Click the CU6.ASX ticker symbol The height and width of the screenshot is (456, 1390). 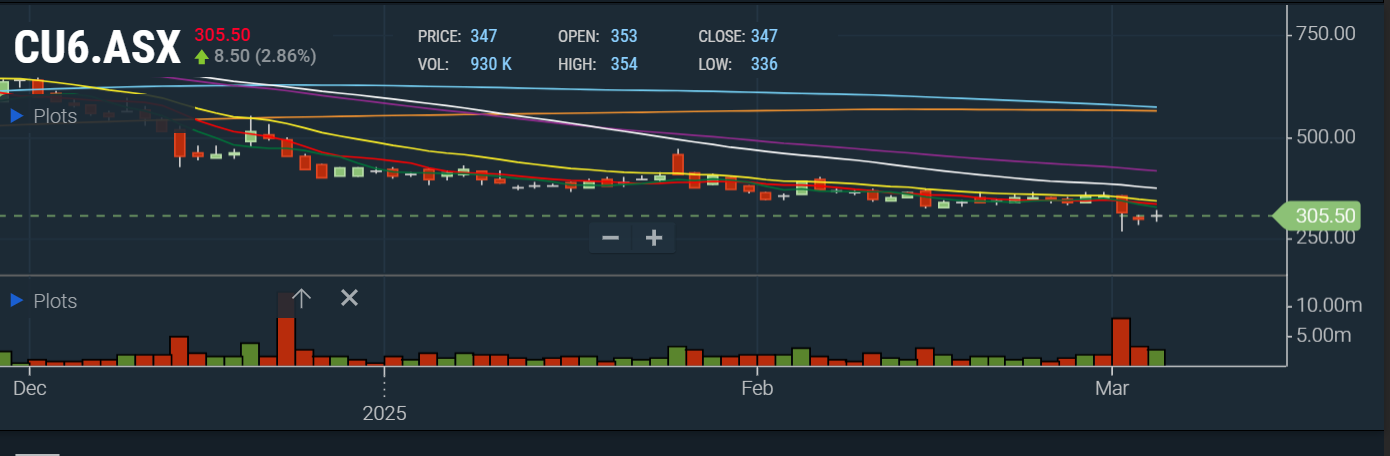click(97, 46)
